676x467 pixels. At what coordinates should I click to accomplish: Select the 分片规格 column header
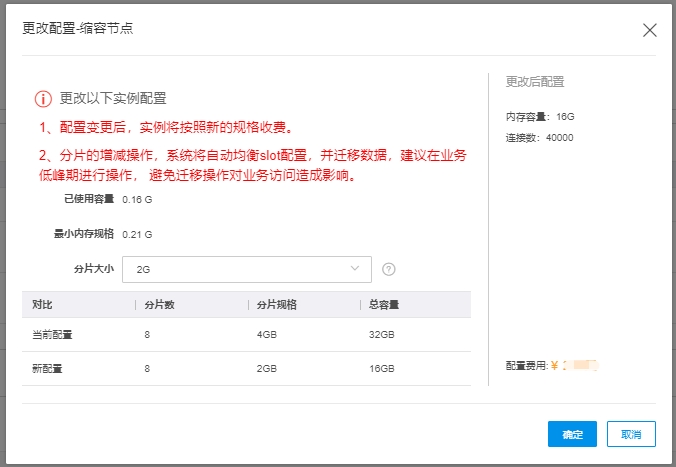pyautogui.click(x=276, y=305)
